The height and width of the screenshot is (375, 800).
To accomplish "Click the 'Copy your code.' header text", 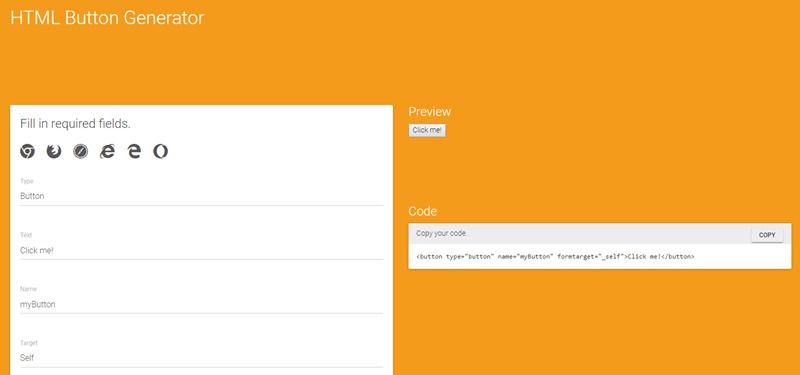I will tap(442, 234).
